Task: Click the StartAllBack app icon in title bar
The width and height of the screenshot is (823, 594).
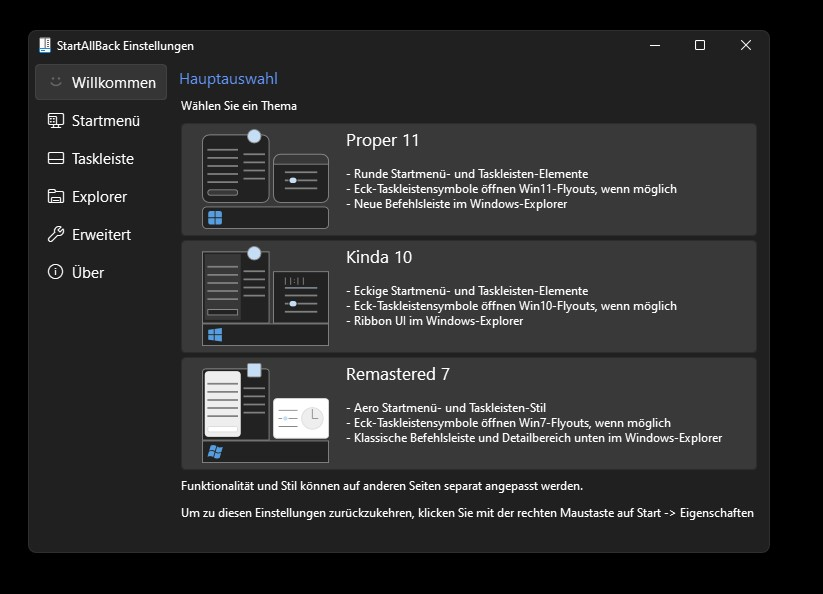Action: click(x=45, y=46)
